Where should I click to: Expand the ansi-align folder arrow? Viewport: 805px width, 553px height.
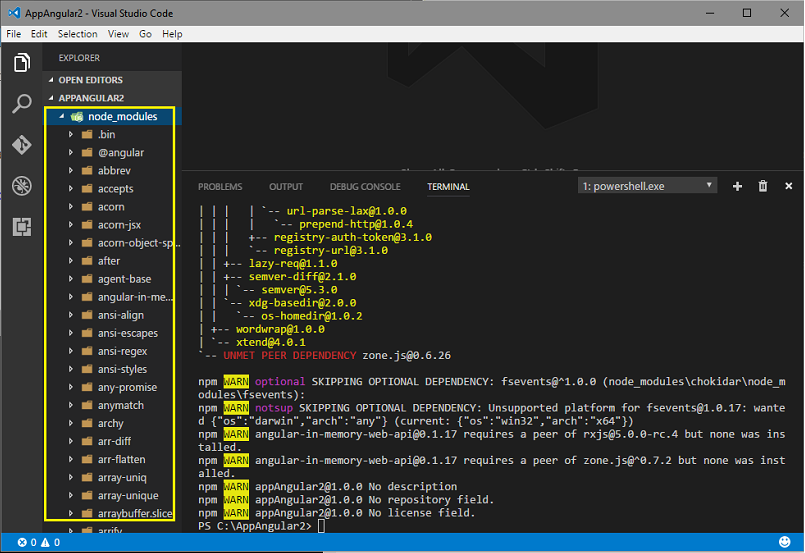pos(71,315)
